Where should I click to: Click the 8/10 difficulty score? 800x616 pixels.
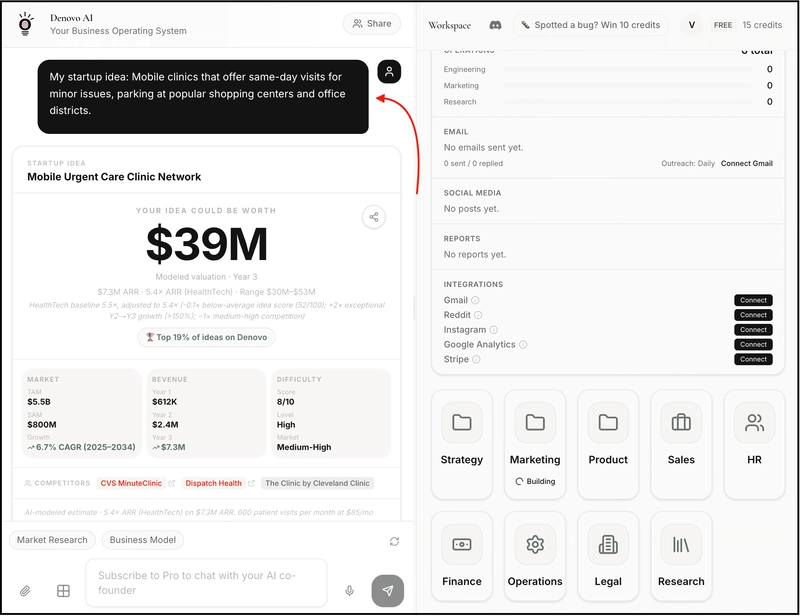pos(286,402)
